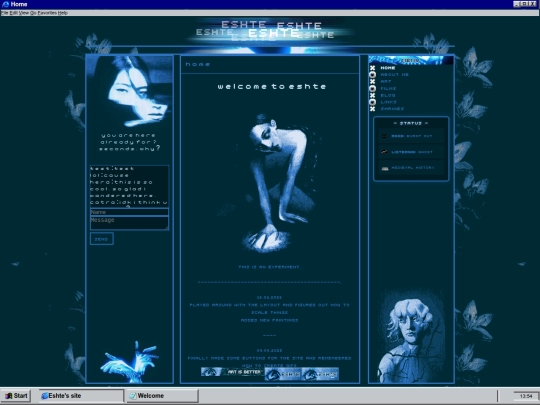Screen dimensions: 540x405
Task: Open the Films page link
Action: pos(388,88)
